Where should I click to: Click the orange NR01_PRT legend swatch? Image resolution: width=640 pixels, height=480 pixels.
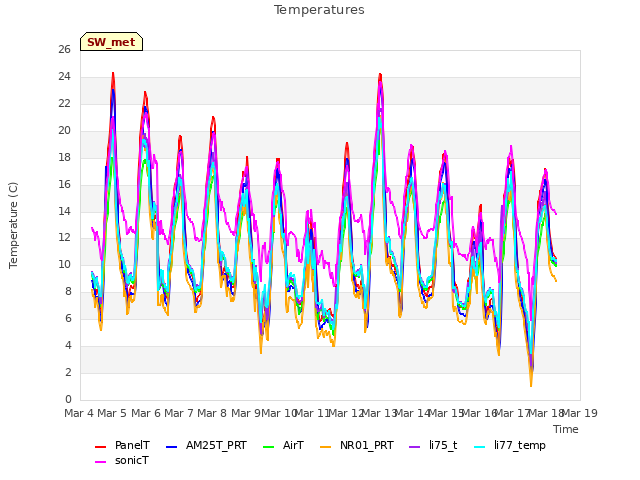[x=326, y=447]
